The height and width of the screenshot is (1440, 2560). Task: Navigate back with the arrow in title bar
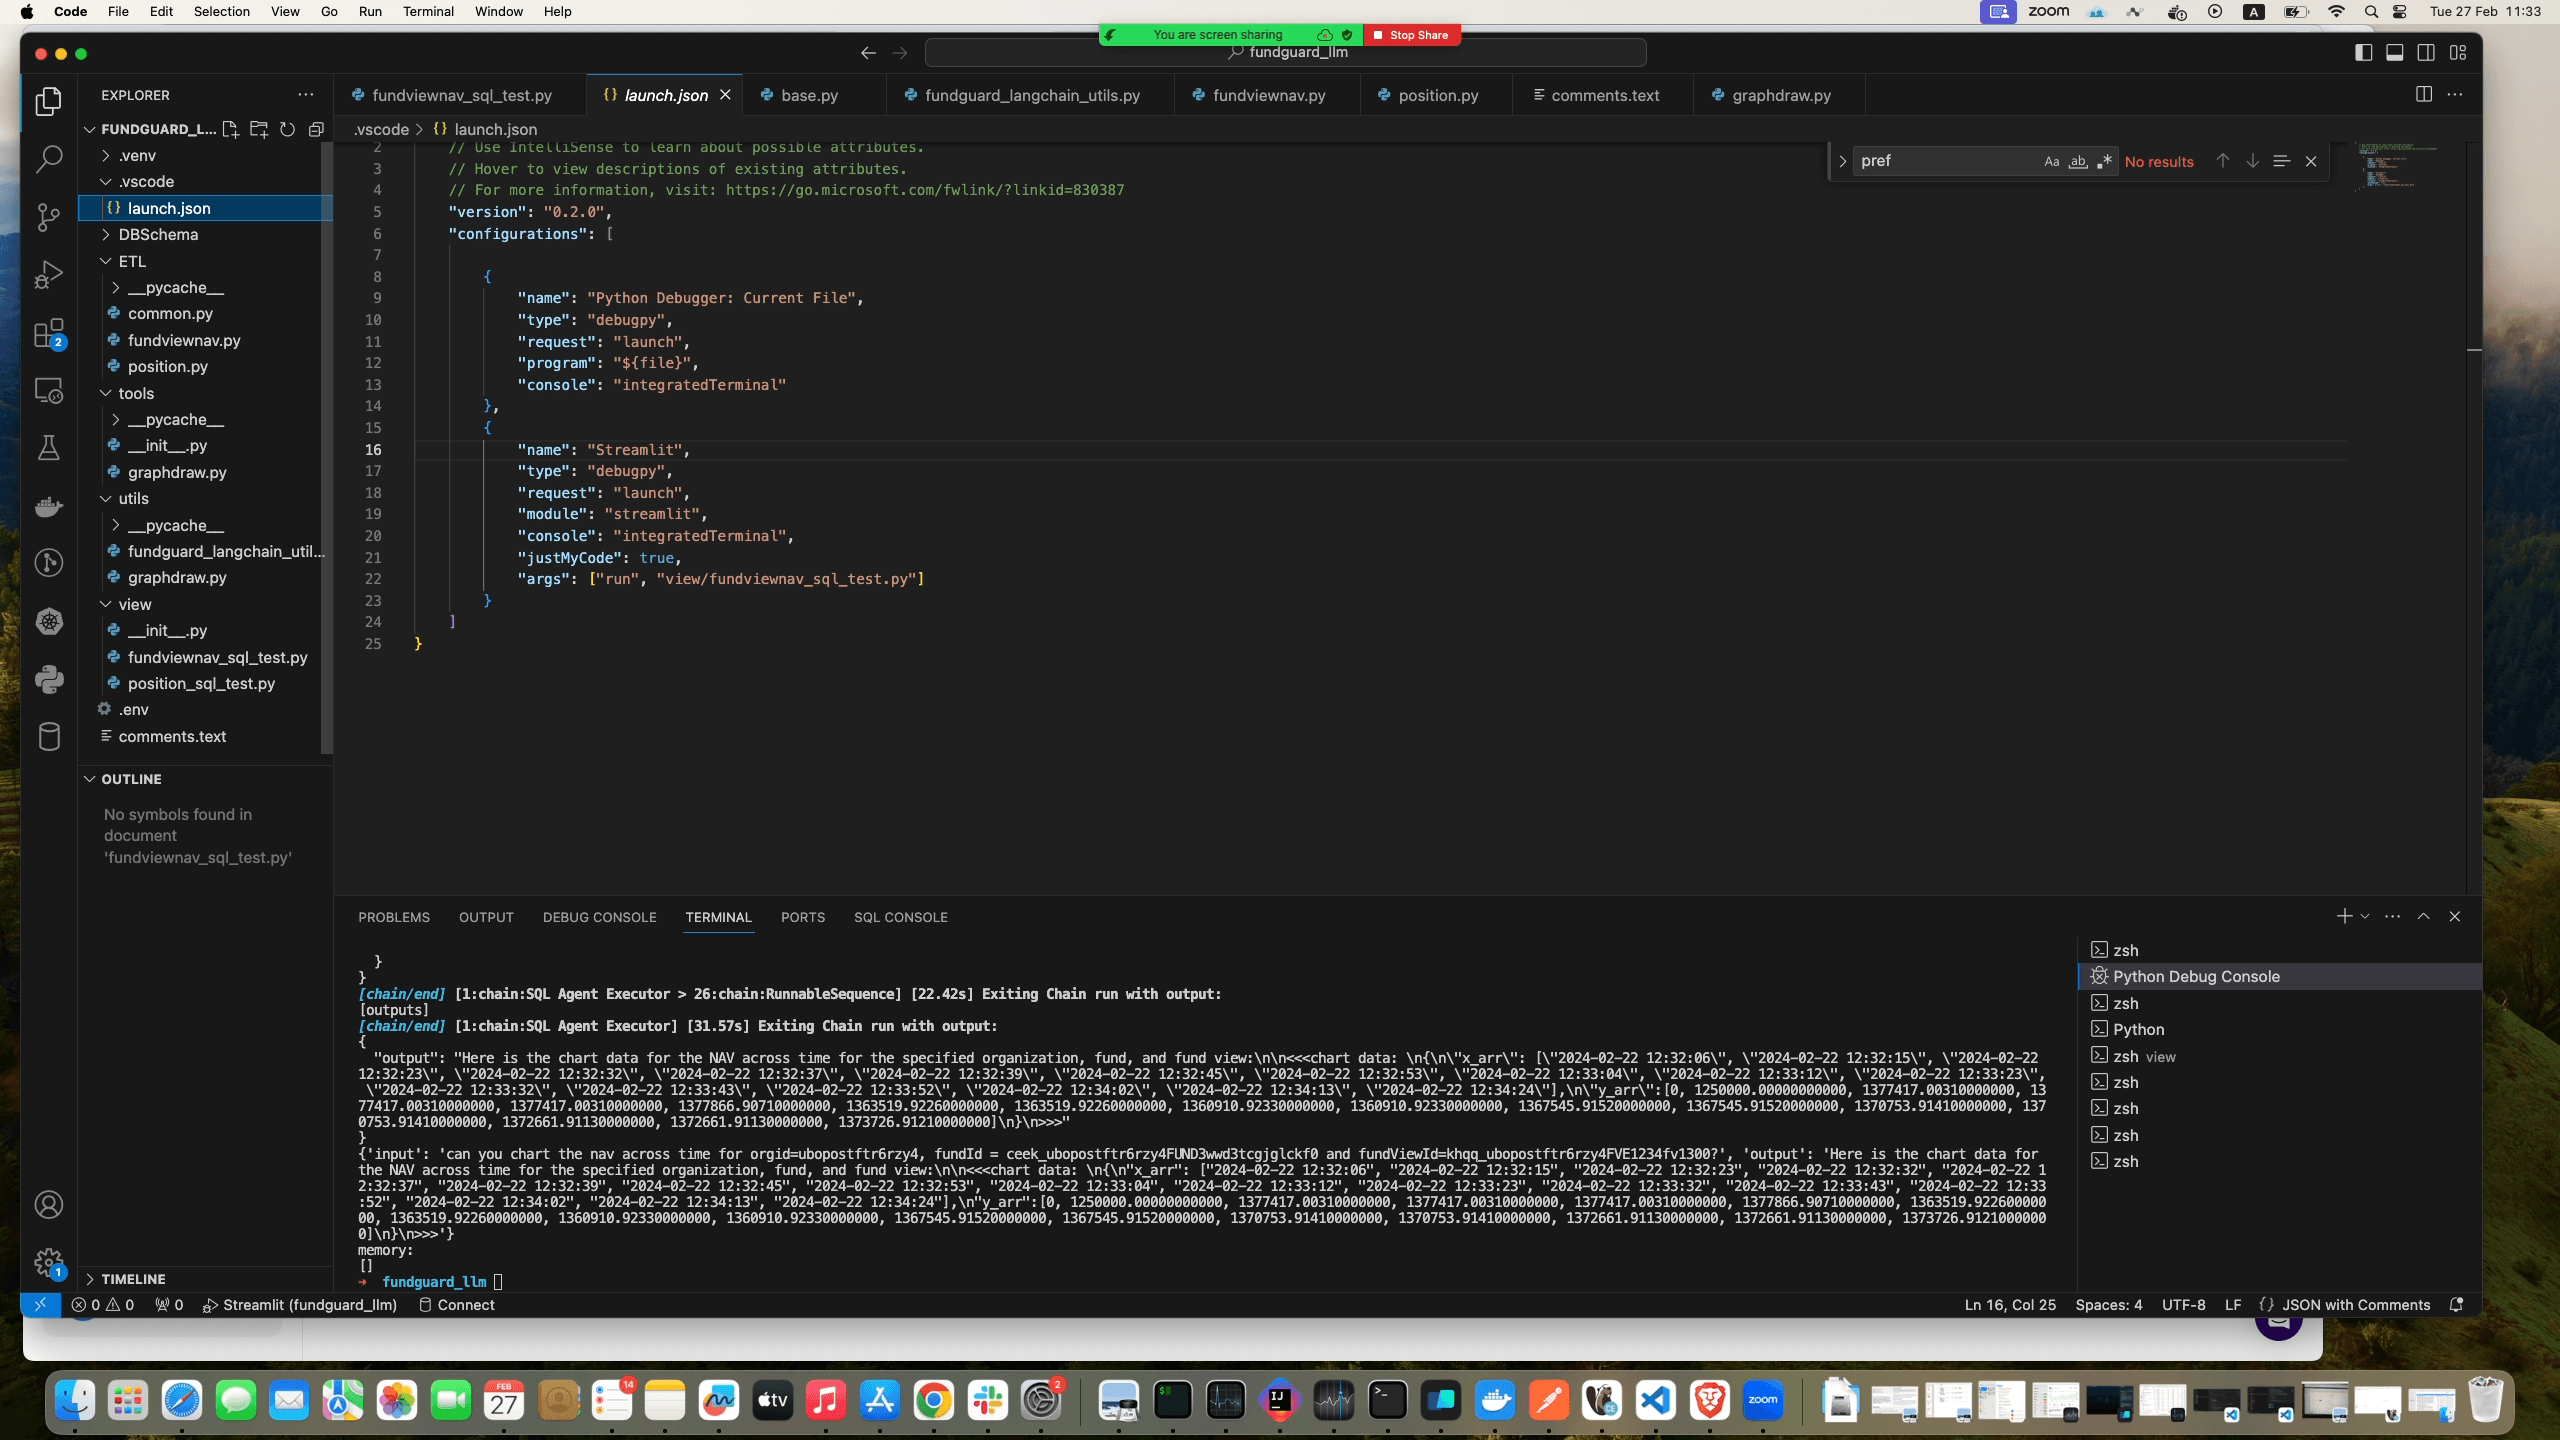[868, 53]
